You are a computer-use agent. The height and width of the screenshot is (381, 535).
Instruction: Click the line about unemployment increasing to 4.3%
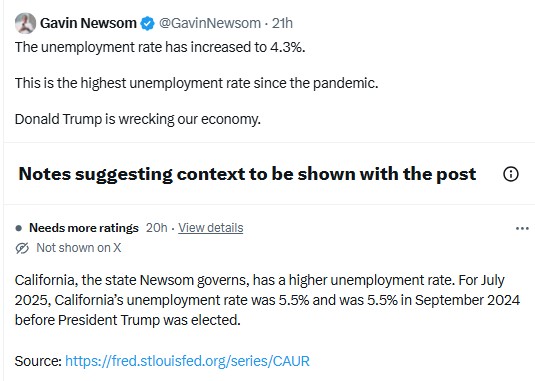160,47
